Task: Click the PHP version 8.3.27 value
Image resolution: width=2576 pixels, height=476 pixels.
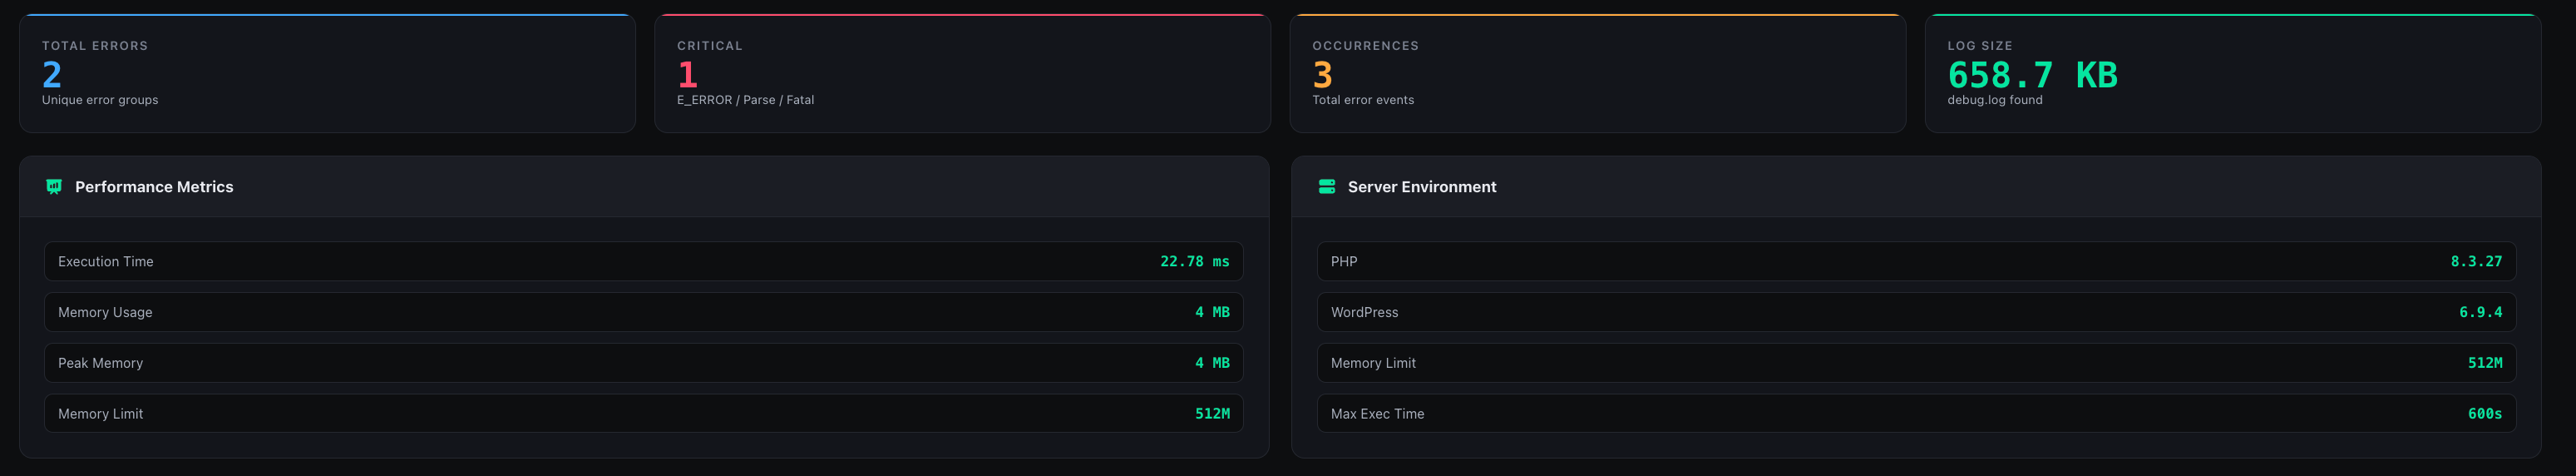Action: [x=2476, y=262]
